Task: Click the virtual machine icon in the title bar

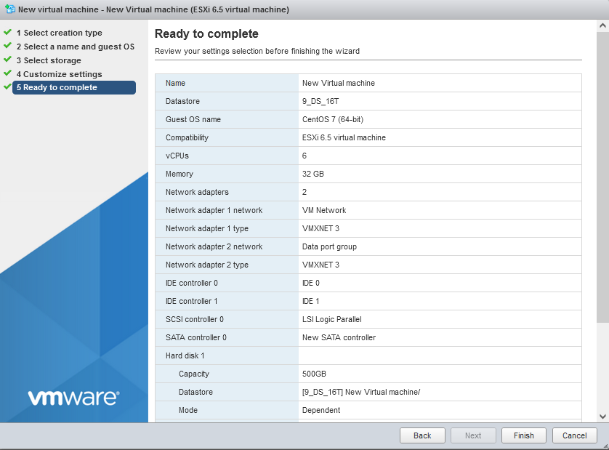Action: point(10,9)
